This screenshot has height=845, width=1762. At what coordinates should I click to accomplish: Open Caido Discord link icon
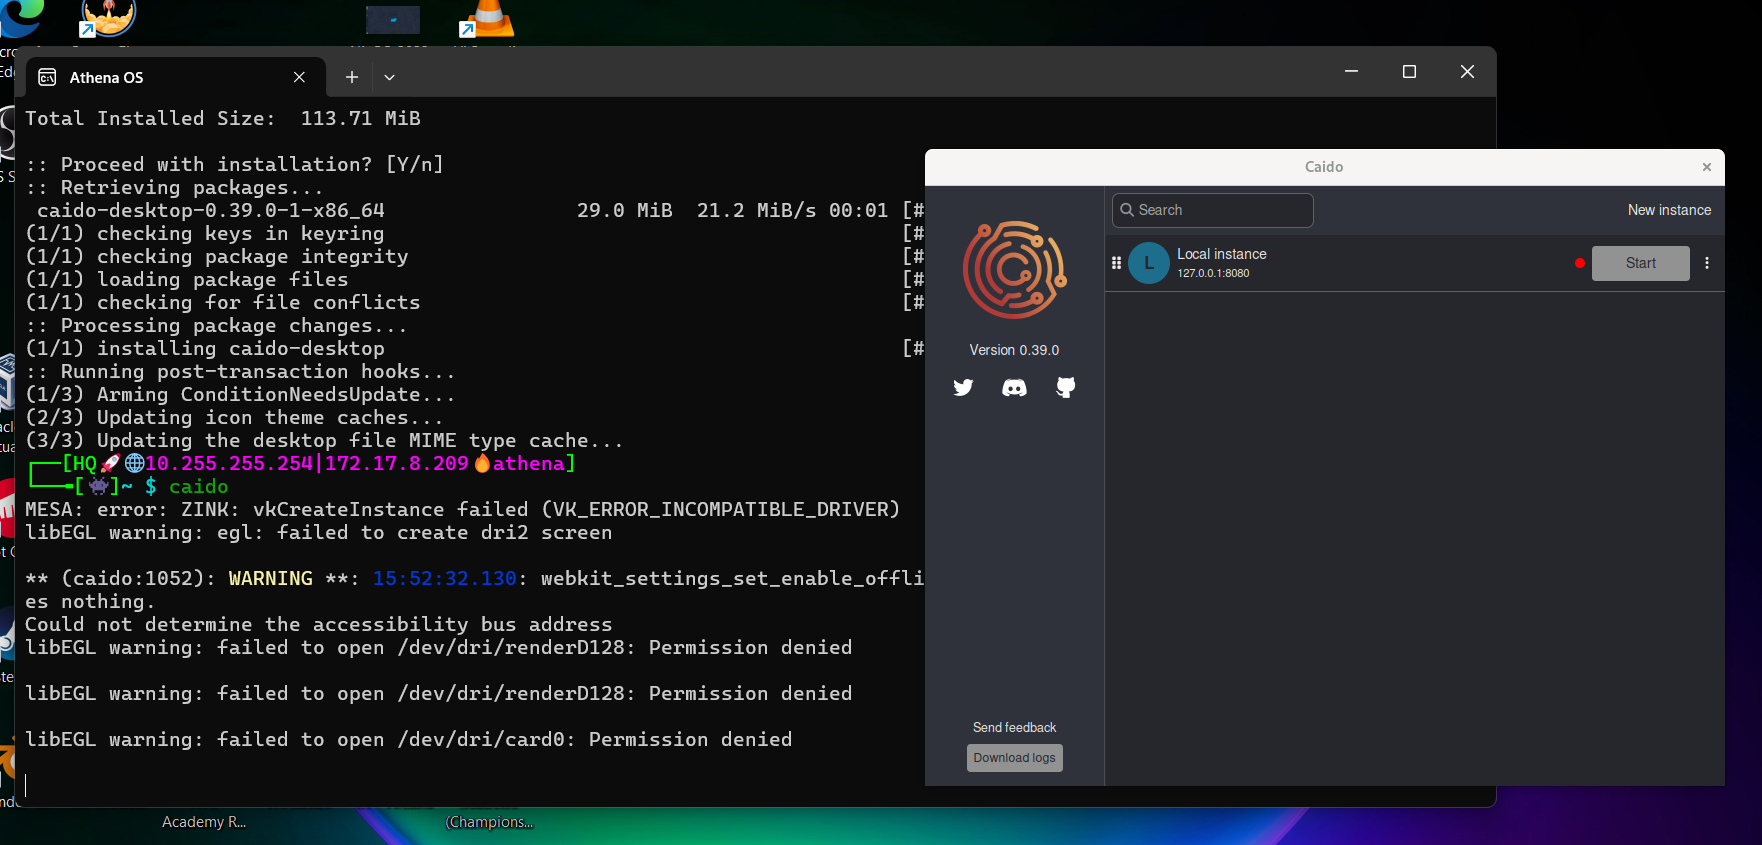[1014, 387]
